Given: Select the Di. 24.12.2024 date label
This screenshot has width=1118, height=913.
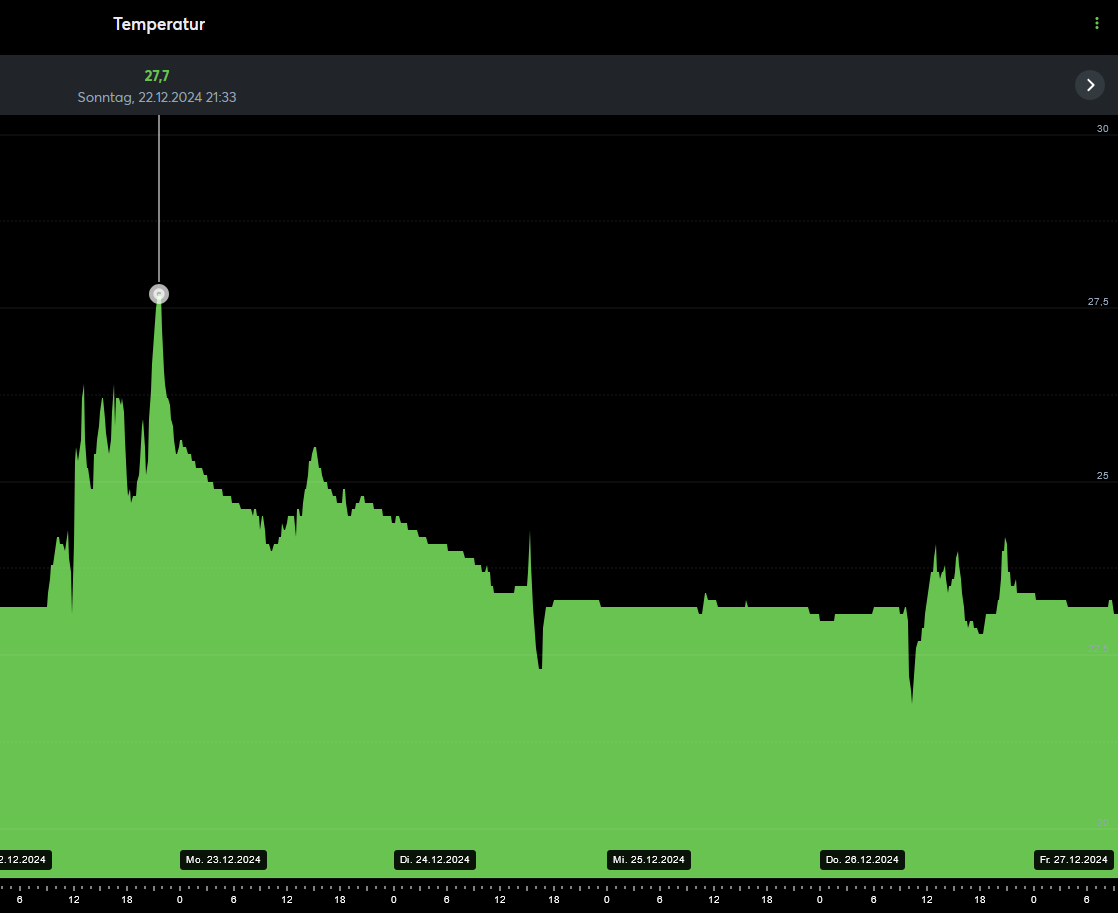Looking at the screenshot, I should (x=435, y=860).
